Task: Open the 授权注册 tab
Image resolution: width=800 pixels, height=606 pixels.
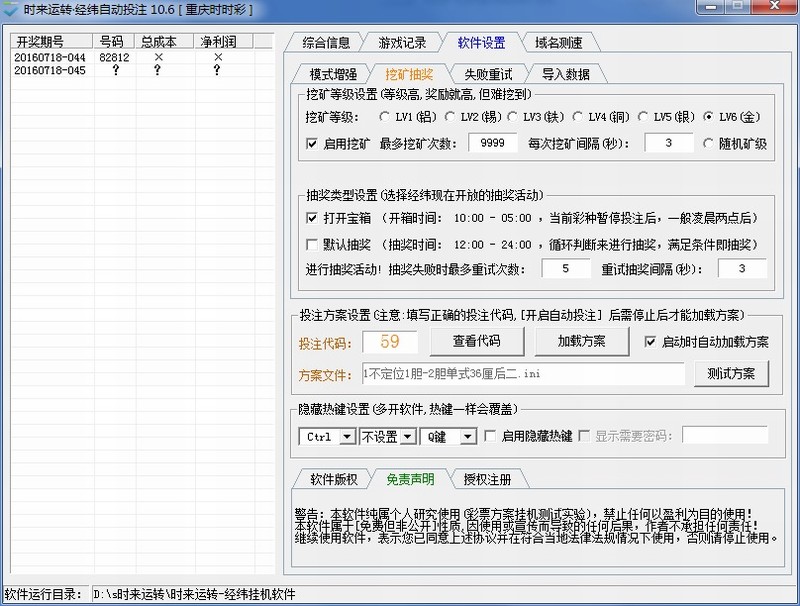Action: coord(487,478)
